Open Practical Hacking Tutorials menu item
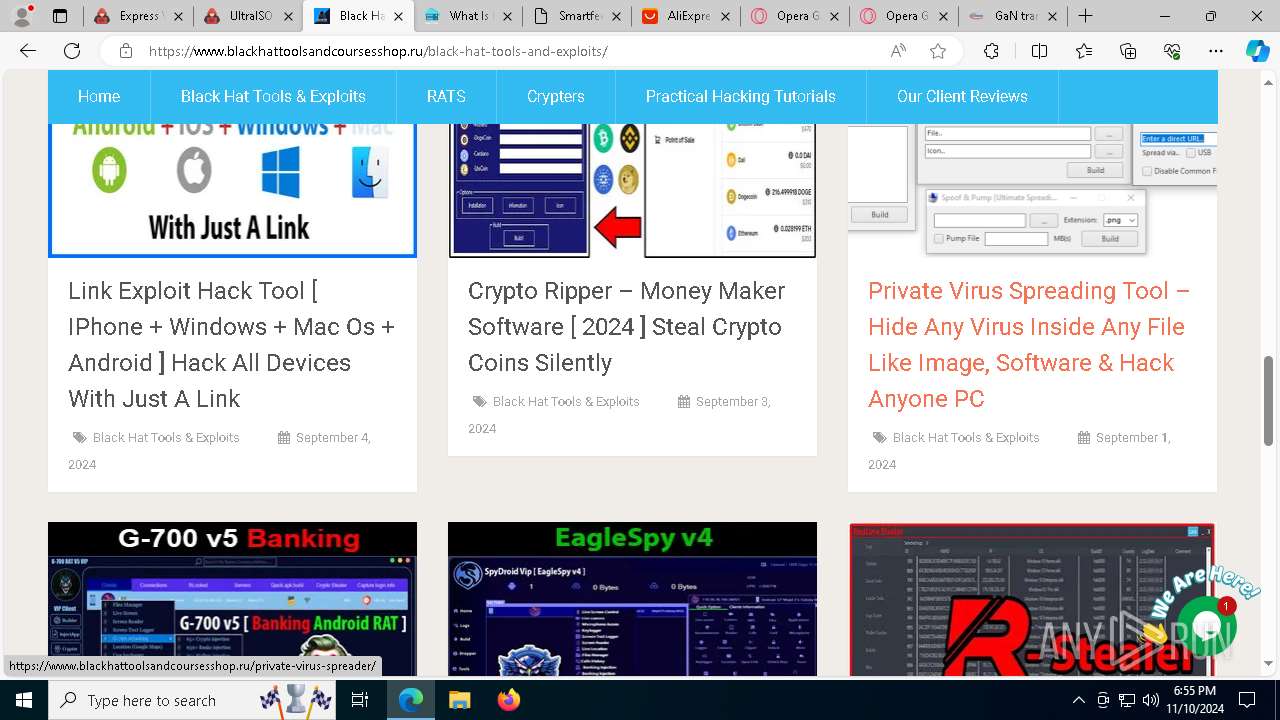Viewport: 1280px width, 720px height. click(x=741, y=96)
